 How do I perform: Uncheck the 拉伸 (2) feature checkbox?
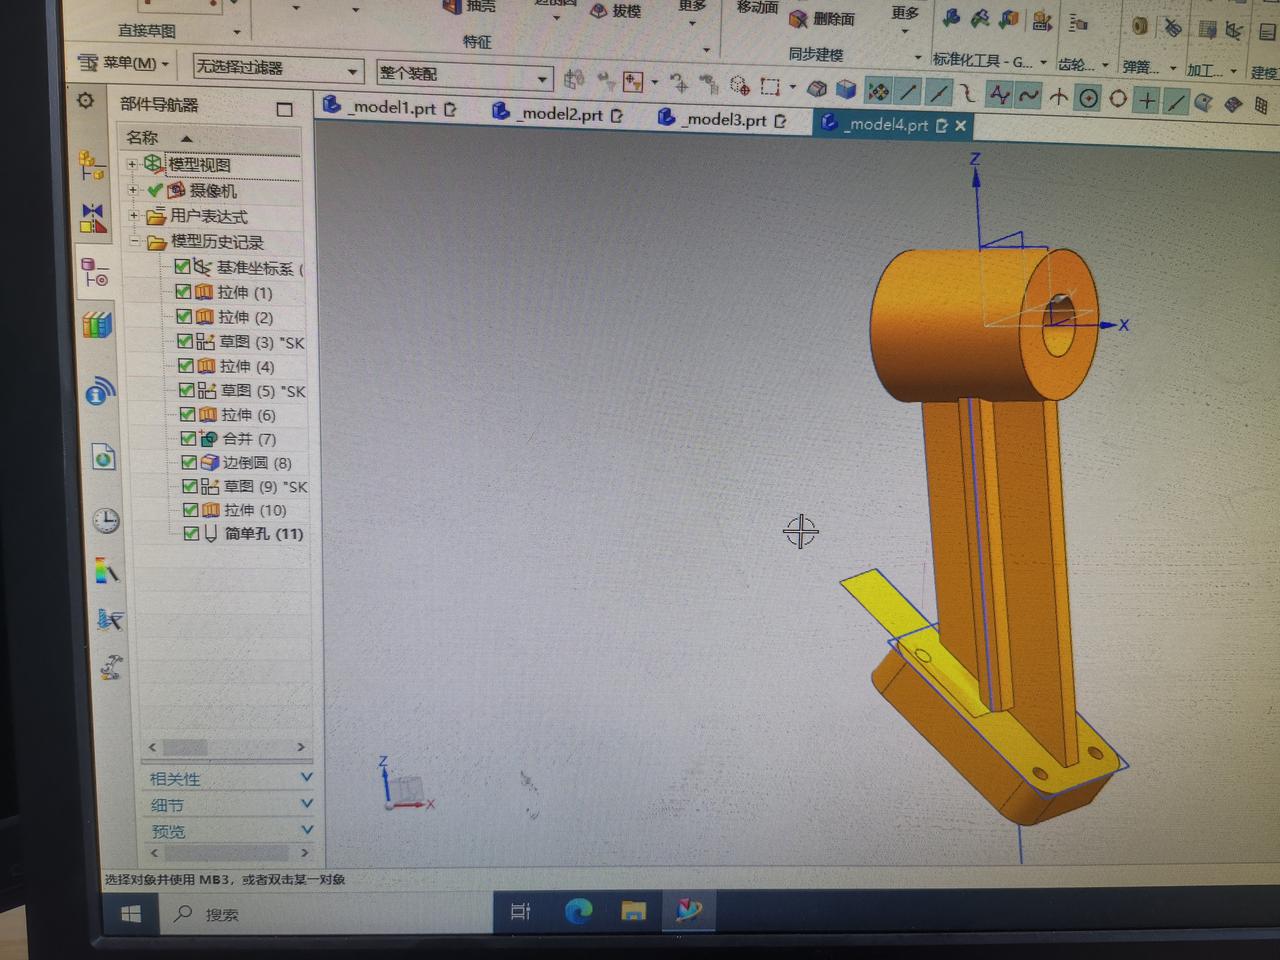(184, 316)
